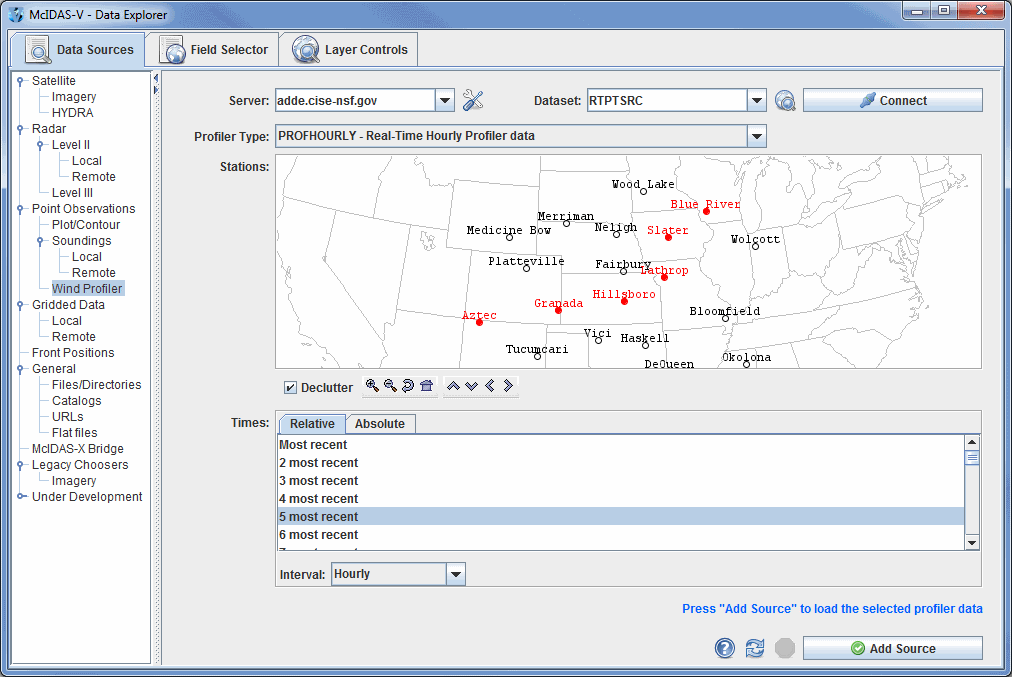The width and height of the screenshot is (1012, 677).
Task: Open the Interval Hourly dropdown
Action: pyautogui.click(x=456, y=574)
